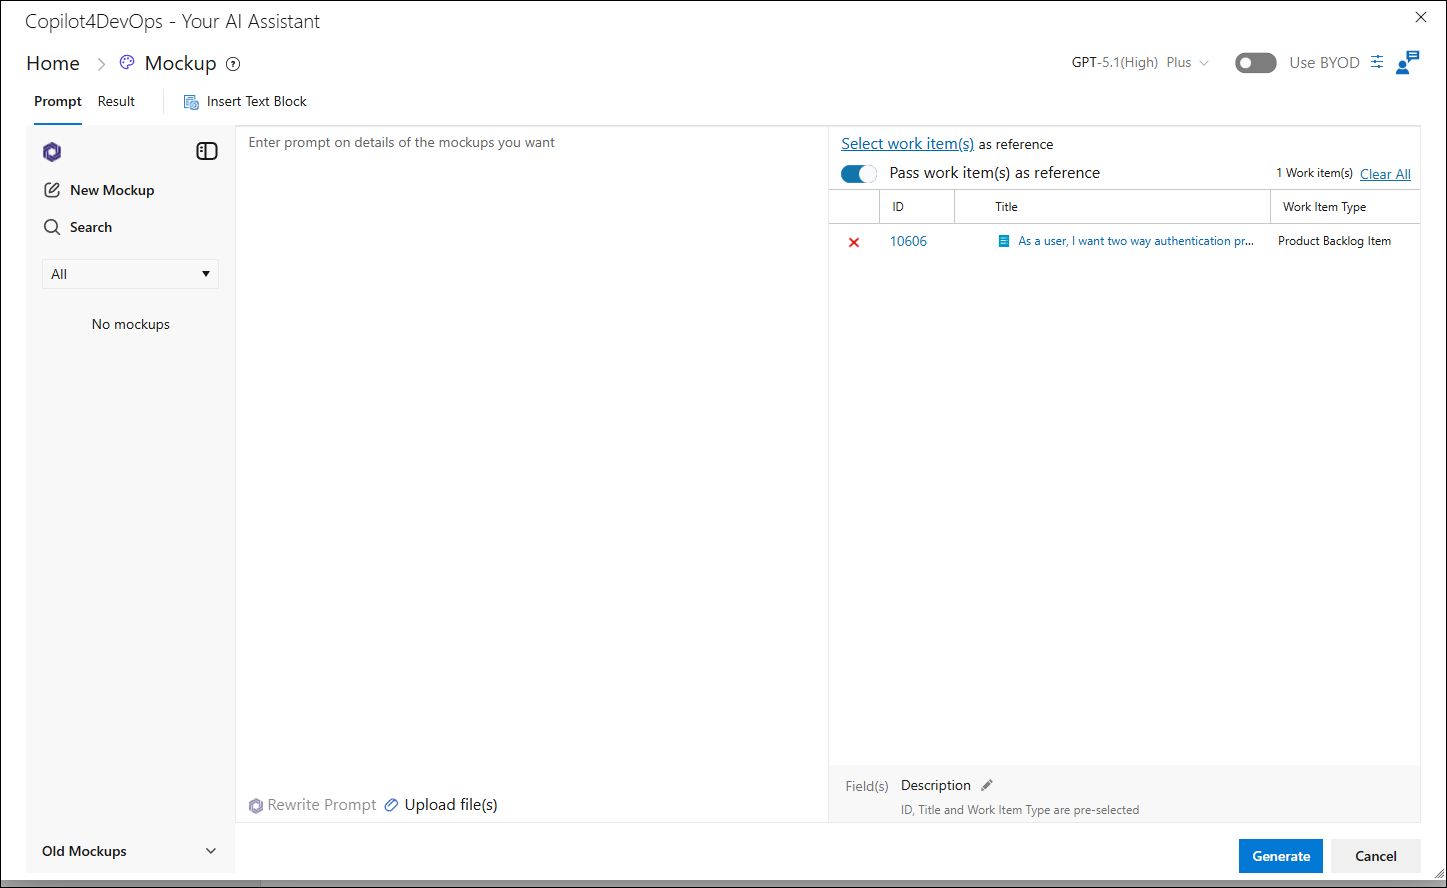This screenshot has width=1447, height=888.
Task: Remove work item 10606 with red X
Action: pyautogui.click(x=854, y=242)
